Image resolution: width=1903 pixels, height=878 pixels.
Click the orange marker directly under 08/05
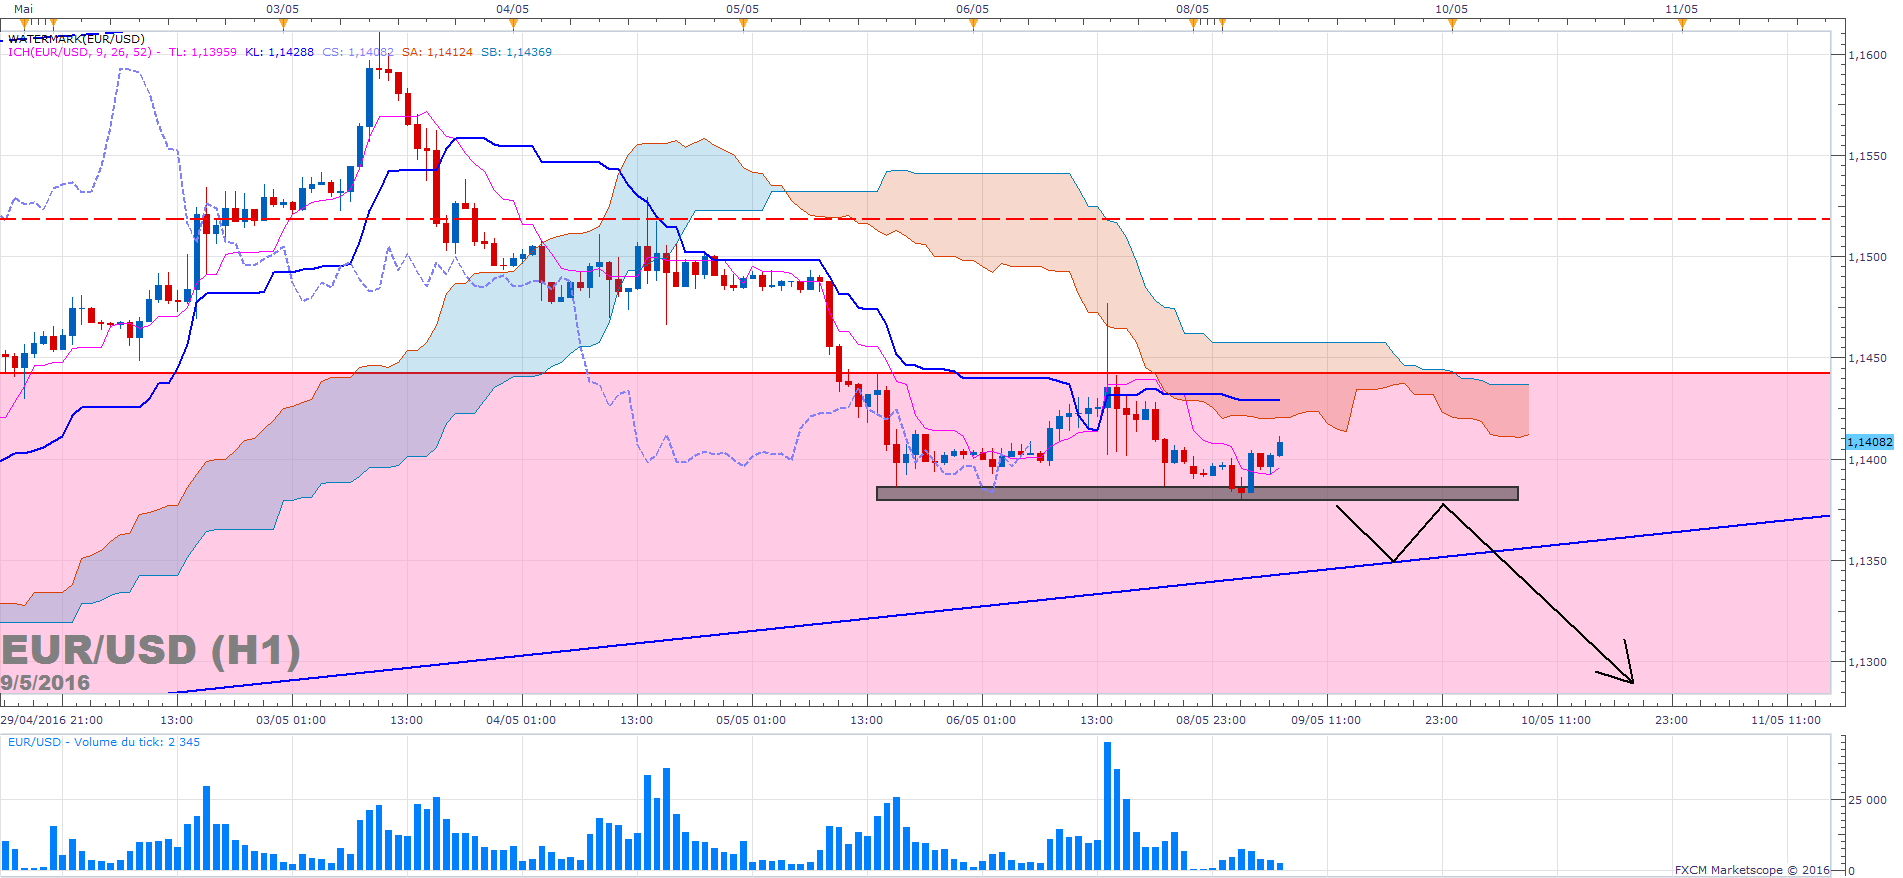click(x=1193, y=25)
